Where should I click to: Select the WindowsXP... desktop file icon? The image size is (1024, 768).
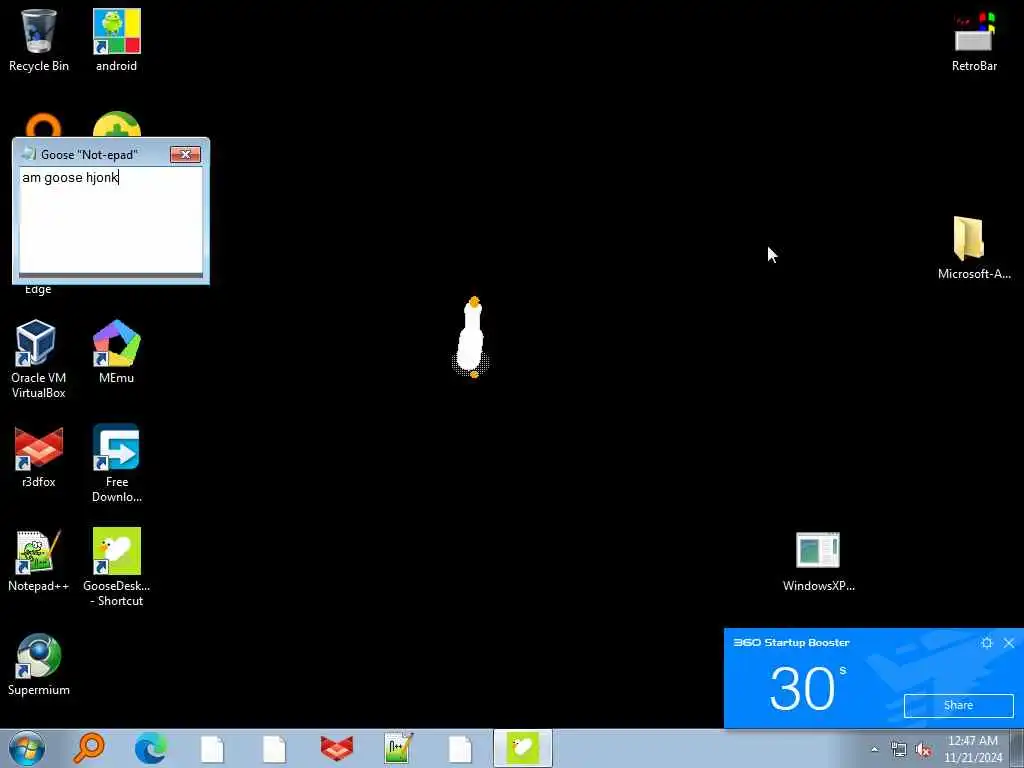(818, 561)
